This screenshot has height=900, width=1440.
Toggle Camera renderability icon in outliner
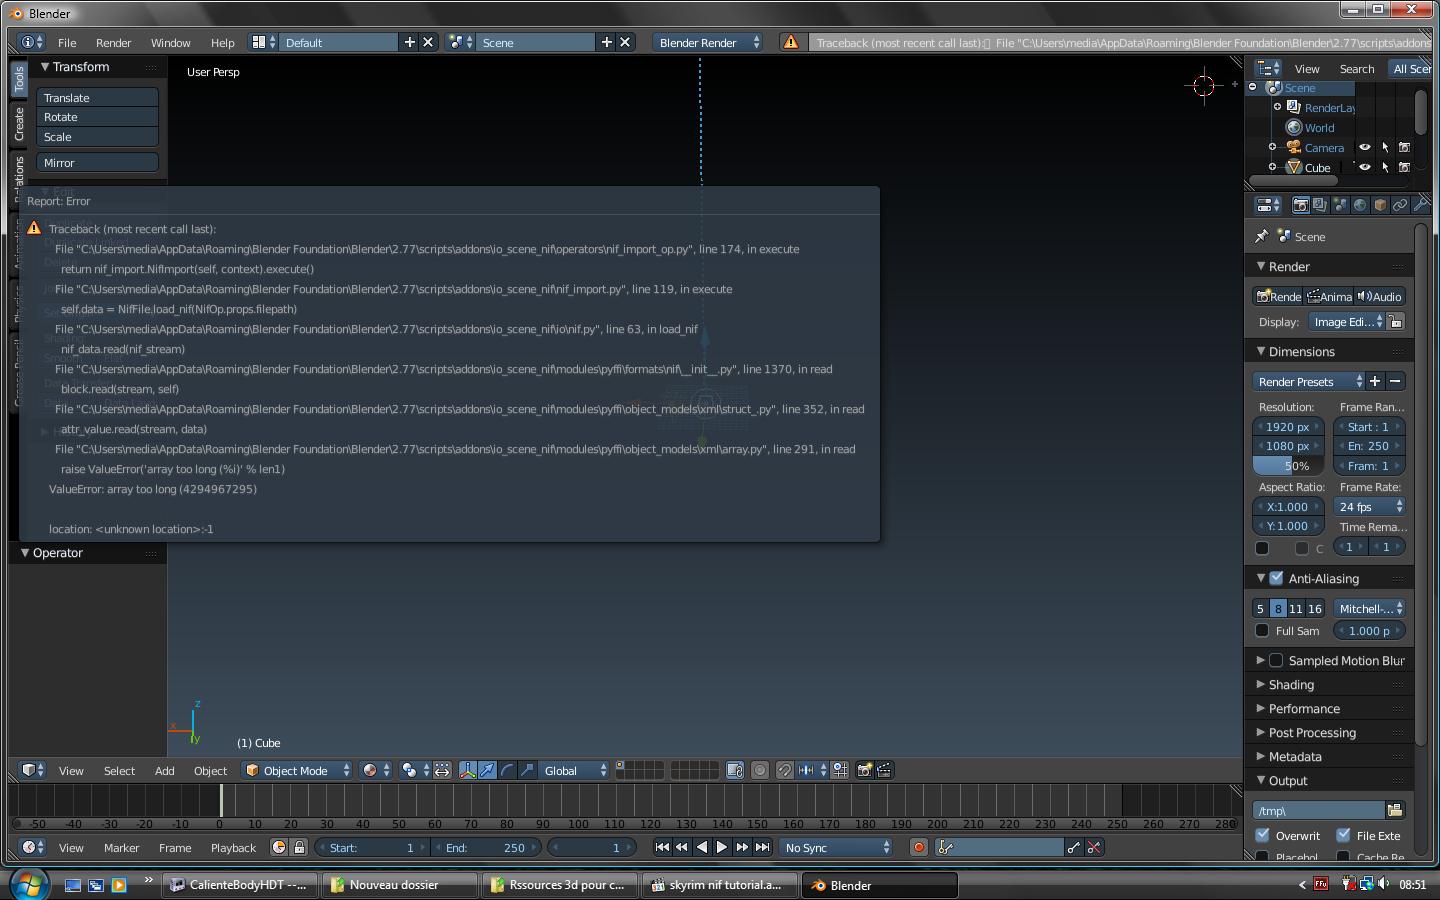pyautogui.click(x=1404, y=147)
